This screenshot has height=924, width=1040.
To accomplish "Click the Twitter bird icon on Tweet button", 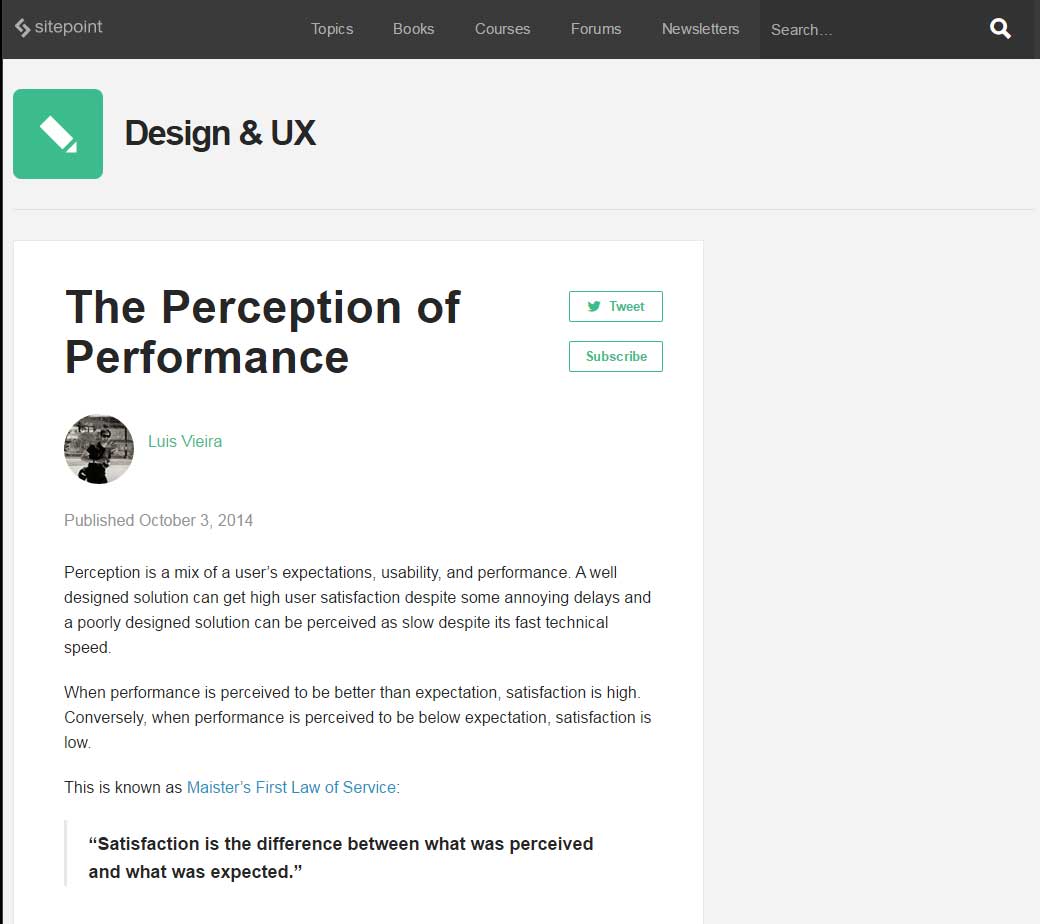I will [x=593, y=306].
